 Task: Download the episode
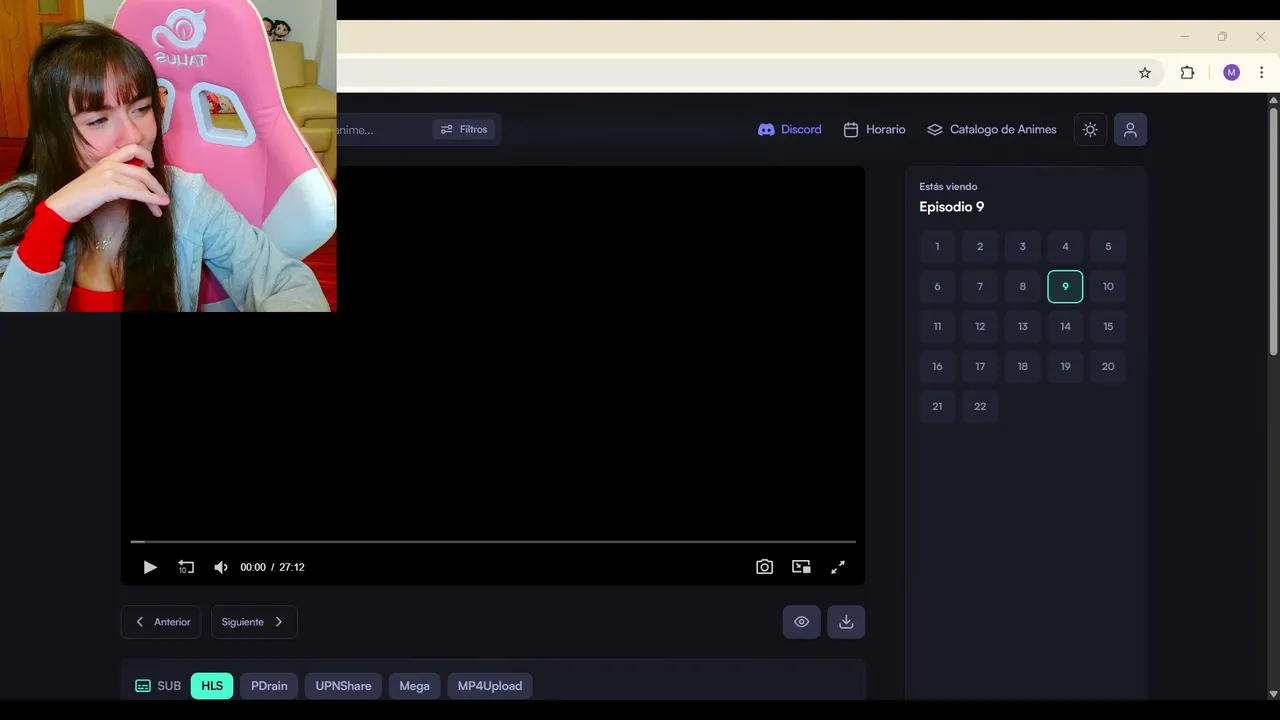(x=846, y=622)
